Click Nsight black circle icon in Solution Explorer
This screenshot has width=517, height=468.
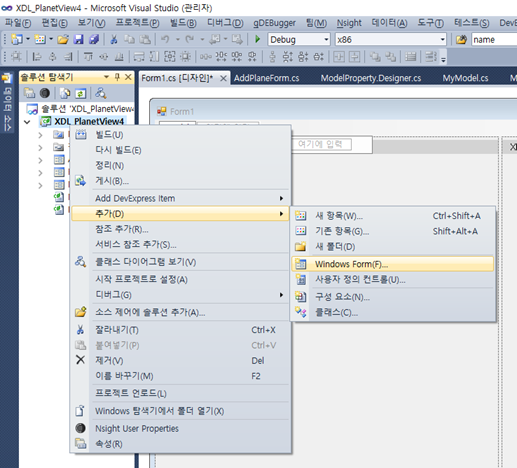click(x=45, y=93)
